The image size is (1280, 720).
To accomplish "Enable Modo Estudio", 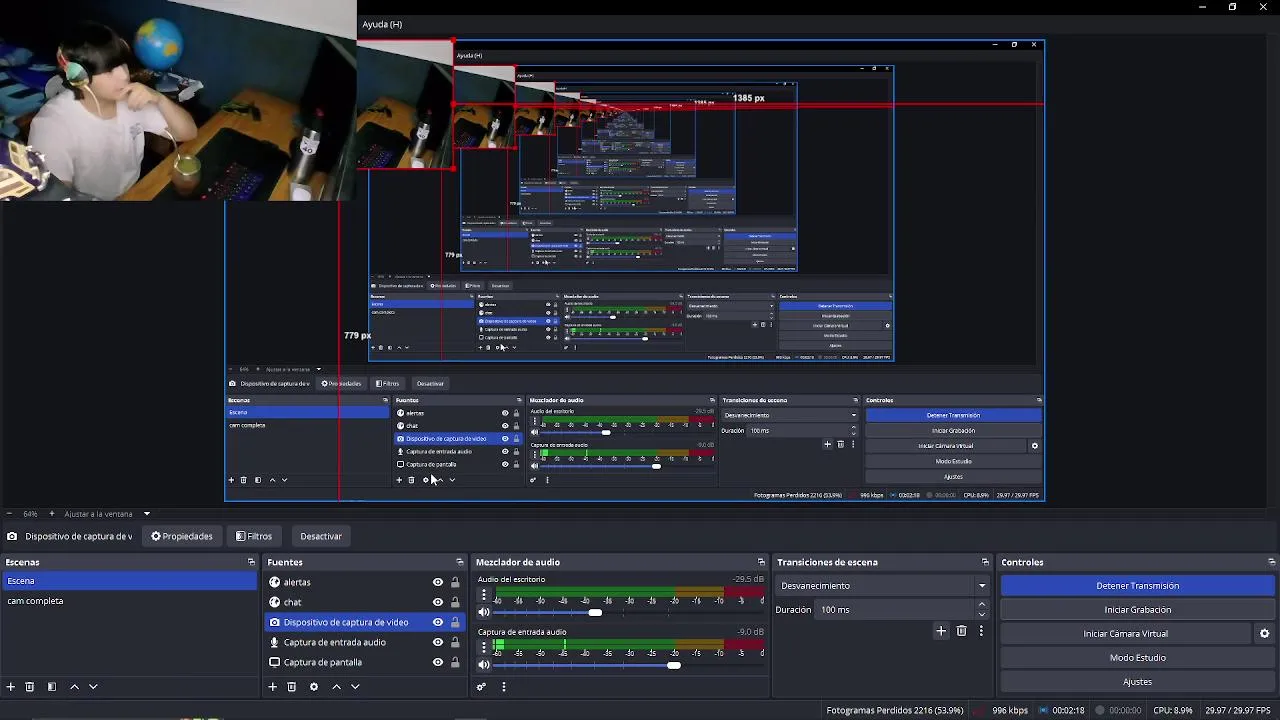I will tap(1138, 658).
